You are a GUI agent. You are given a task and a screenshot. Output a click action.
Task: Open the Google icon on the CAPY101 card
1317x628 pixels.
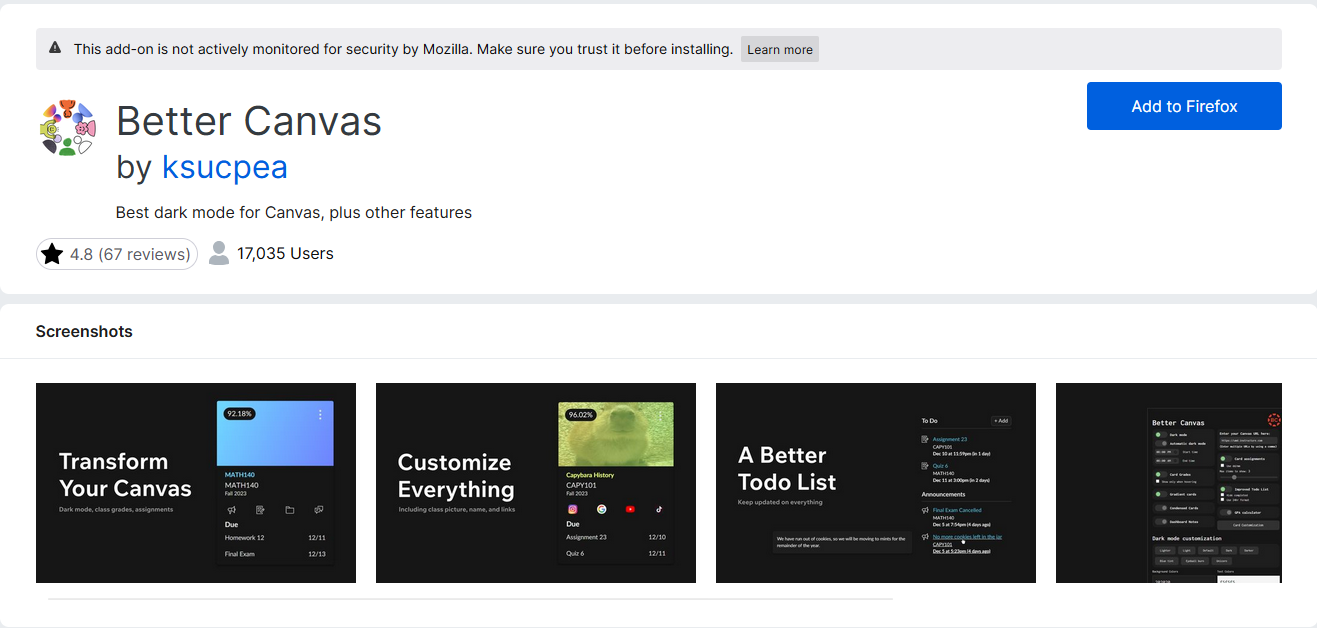[x=602, y=509]
